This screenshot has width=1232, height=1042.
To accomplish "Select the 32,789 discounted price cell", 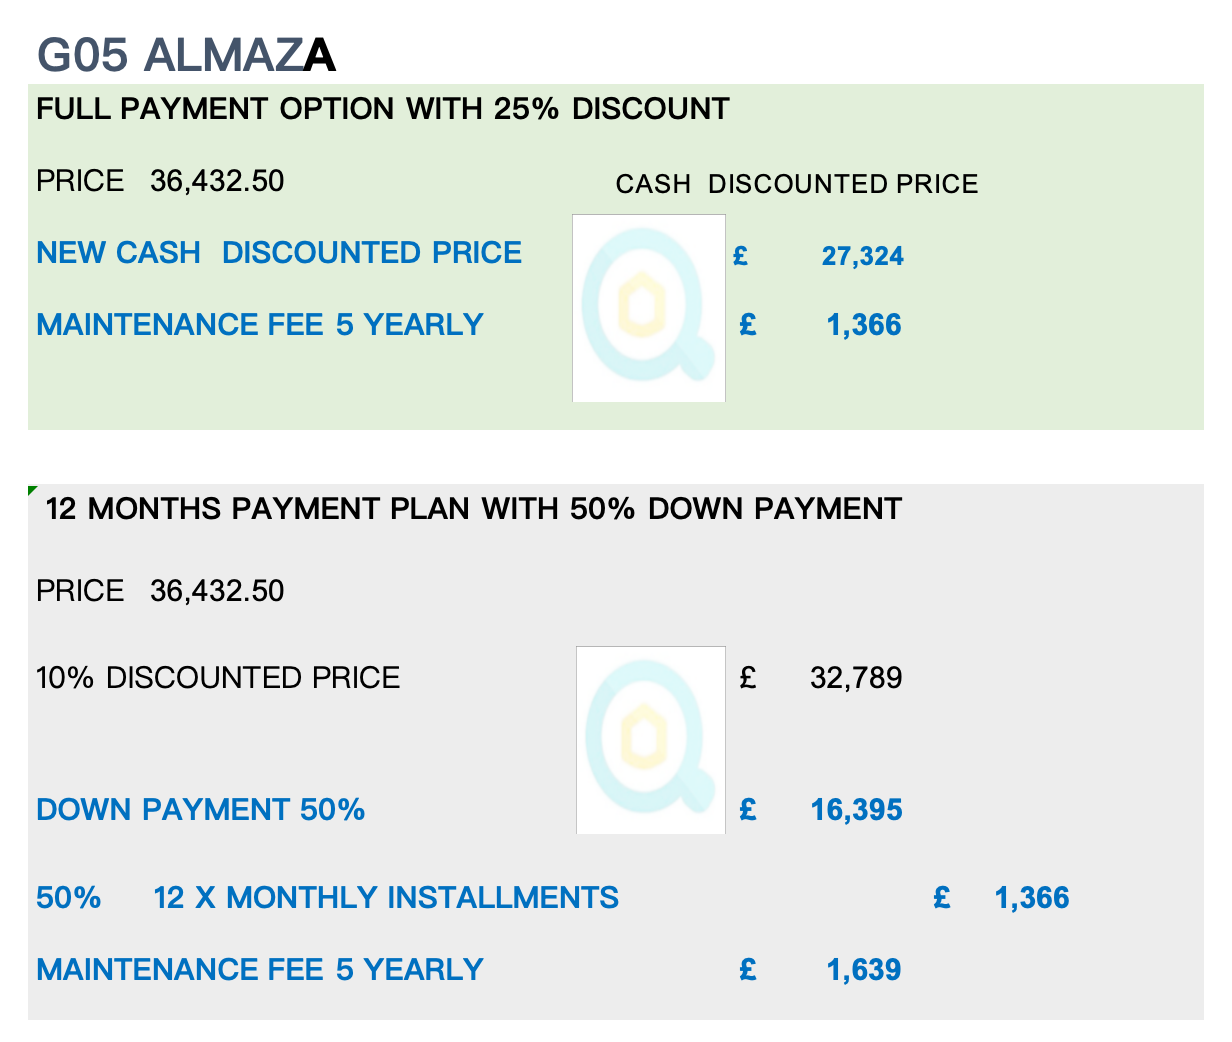I will click(x=856, y=678).
